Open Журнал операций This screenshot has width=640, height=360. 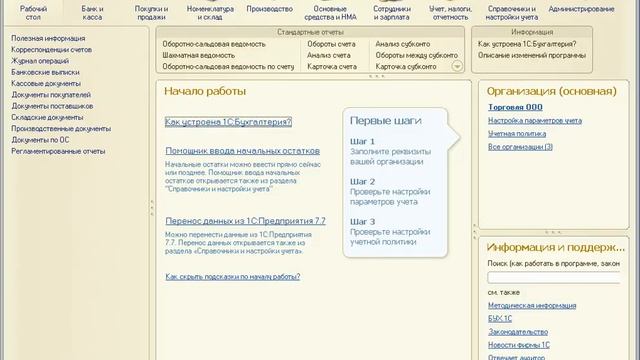pyautogui.click(x=40, y=61)
